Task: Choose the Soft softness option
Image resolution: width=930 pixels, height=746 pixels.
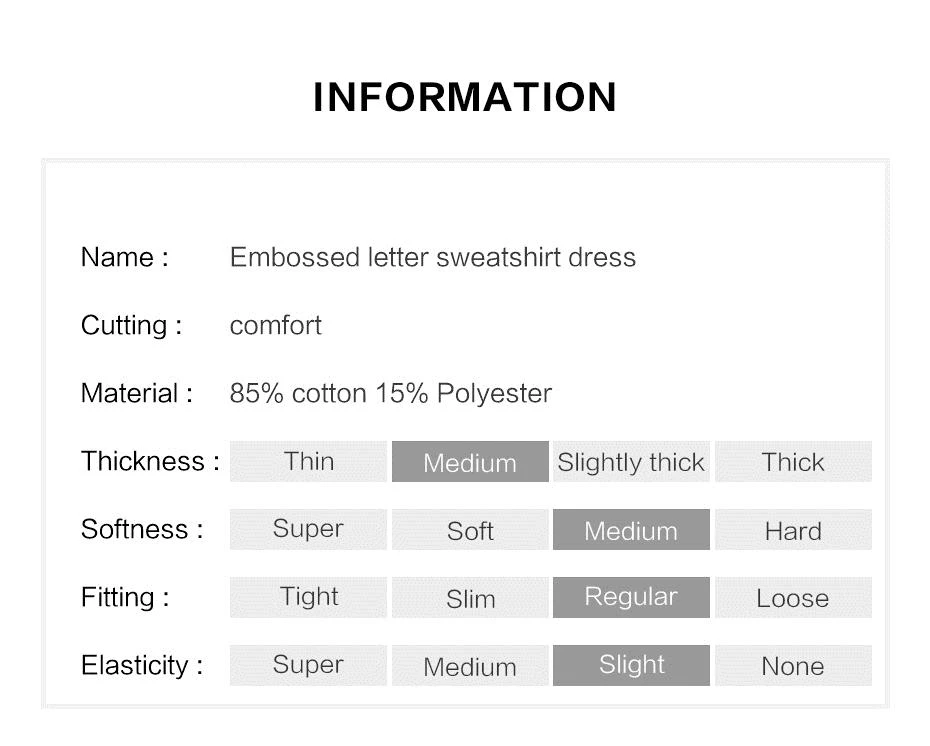Action: 470,529
